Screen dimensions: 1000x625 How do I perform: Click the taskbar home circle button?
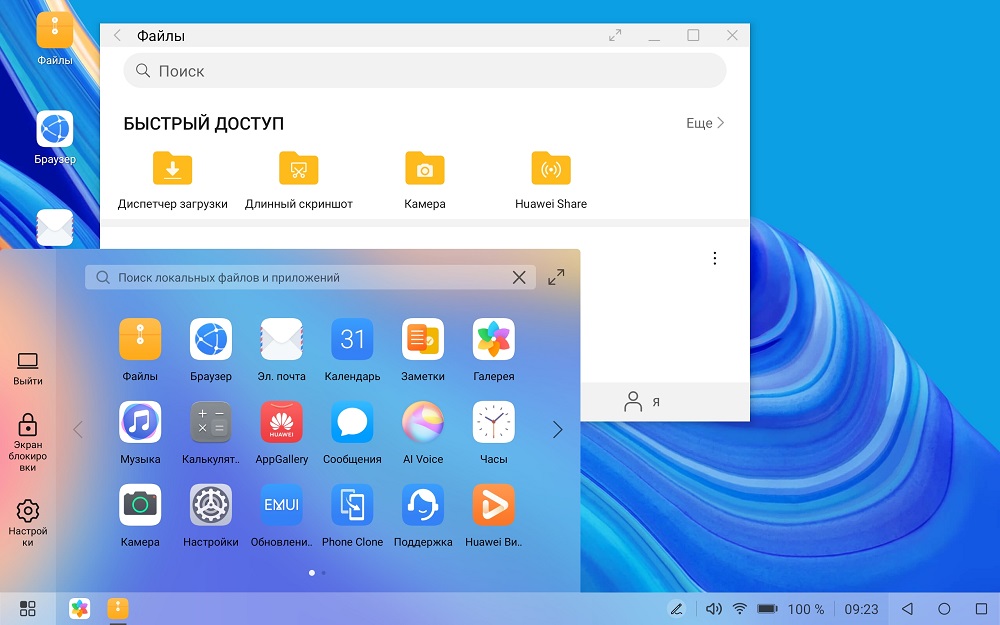(x=945, y=608)
